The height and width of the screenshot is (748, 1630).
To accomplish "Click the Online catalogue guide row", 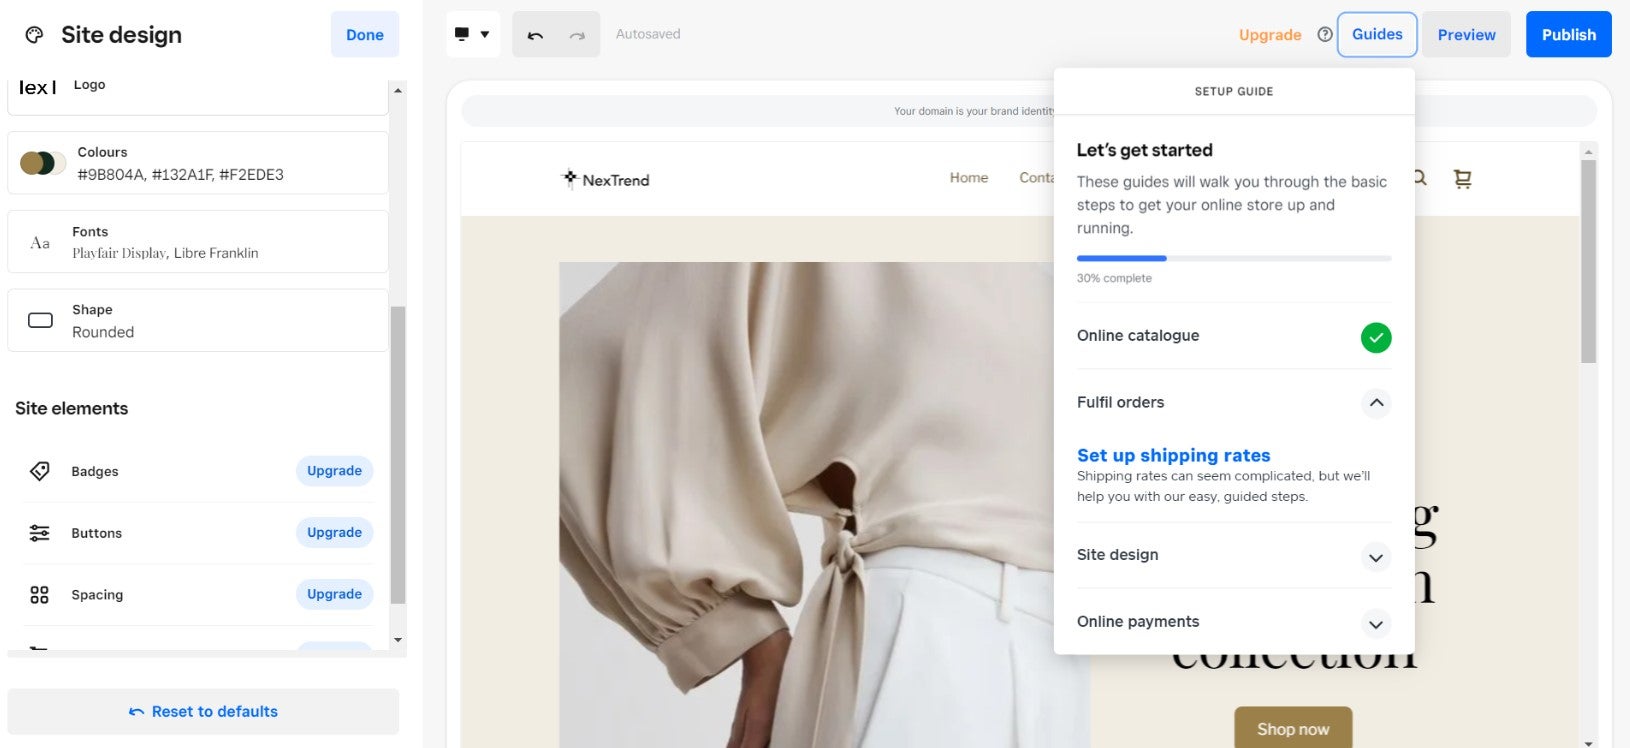I will (1233, 336).
